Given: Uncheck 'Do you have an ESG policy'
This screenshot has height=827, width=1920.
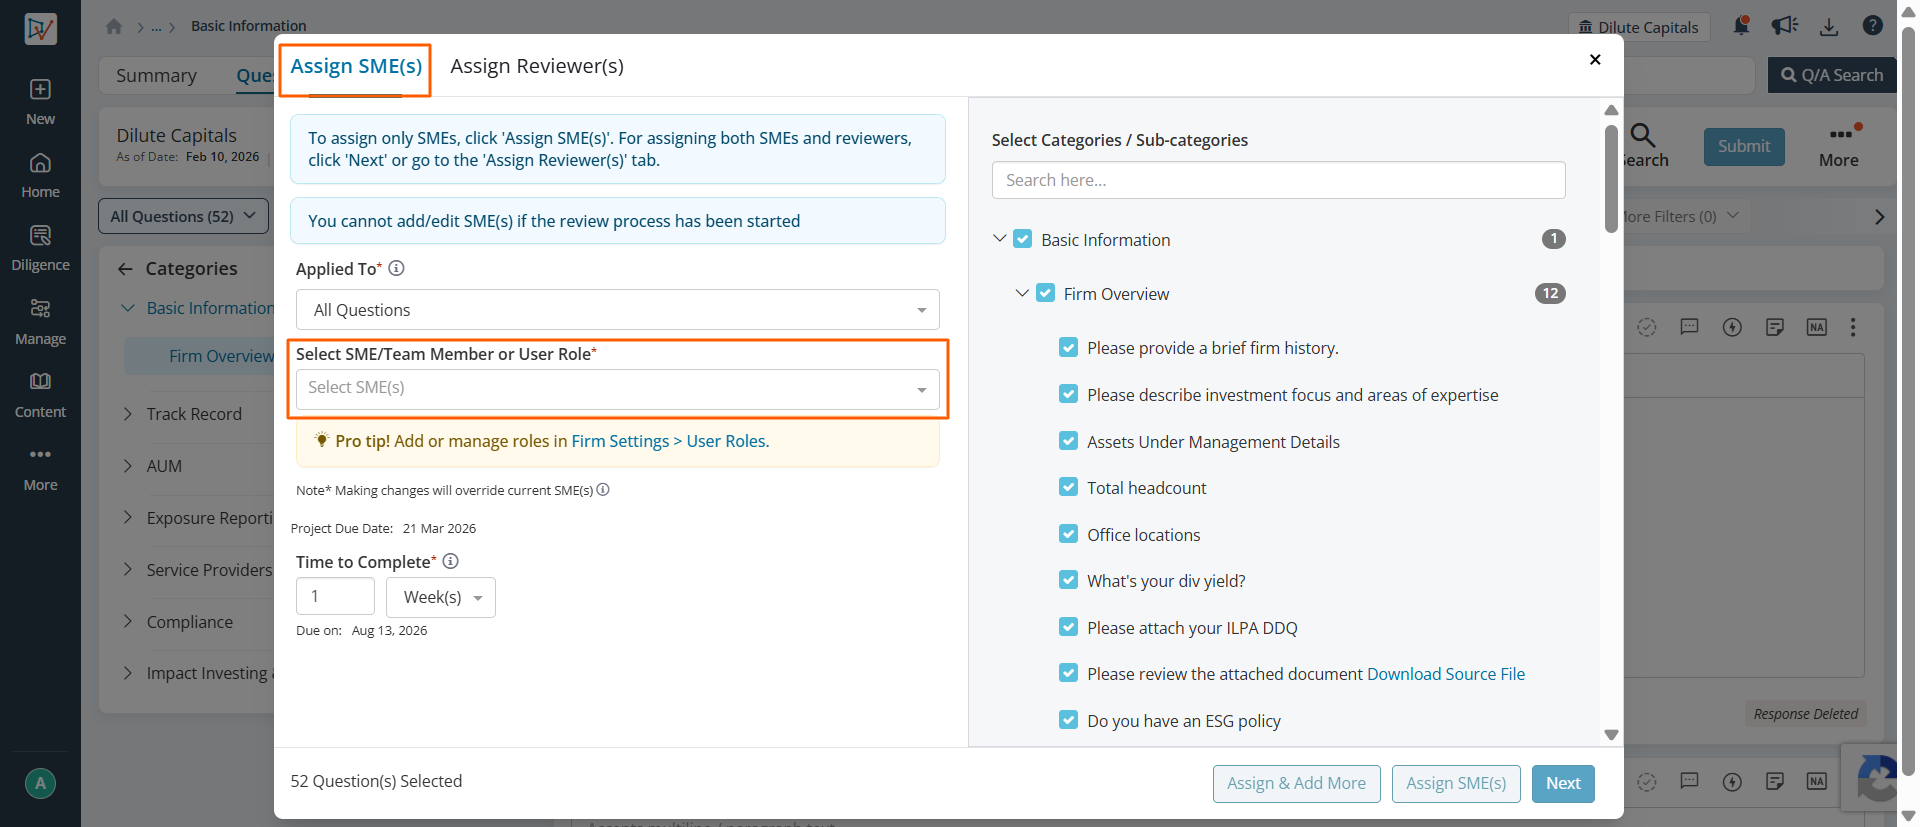Looking at the screenshot, I should pos(1069,720).
